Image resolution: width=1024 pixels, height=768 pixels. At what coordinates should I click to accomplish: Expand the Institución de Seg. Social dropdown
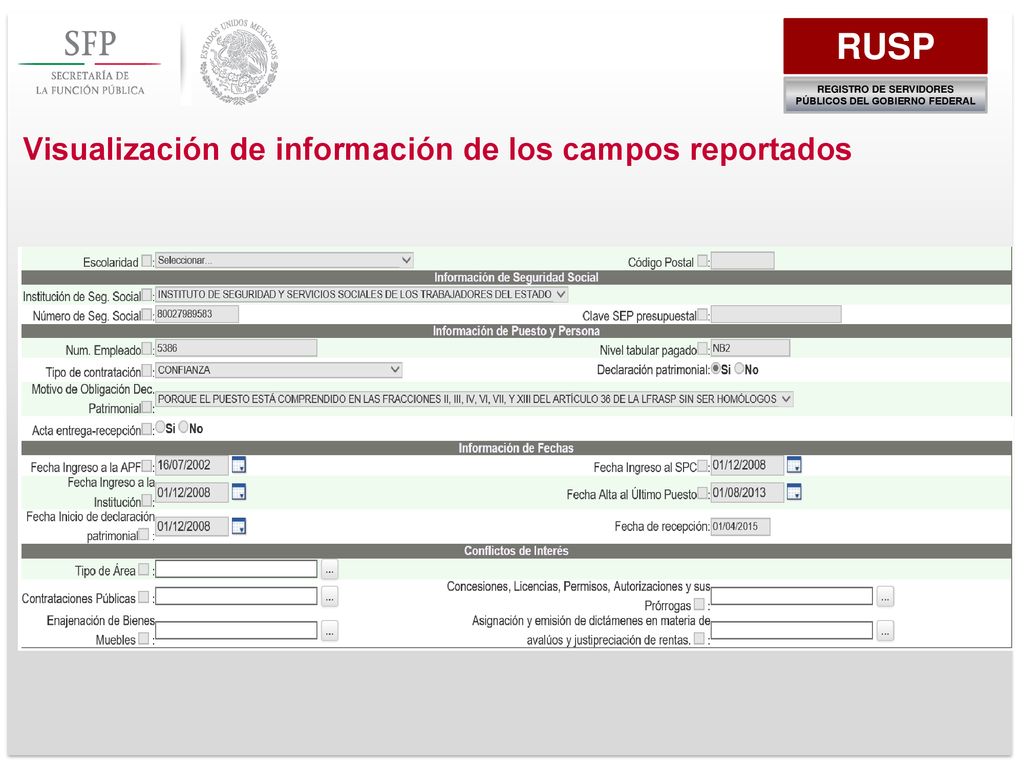[x=361, y=295]
